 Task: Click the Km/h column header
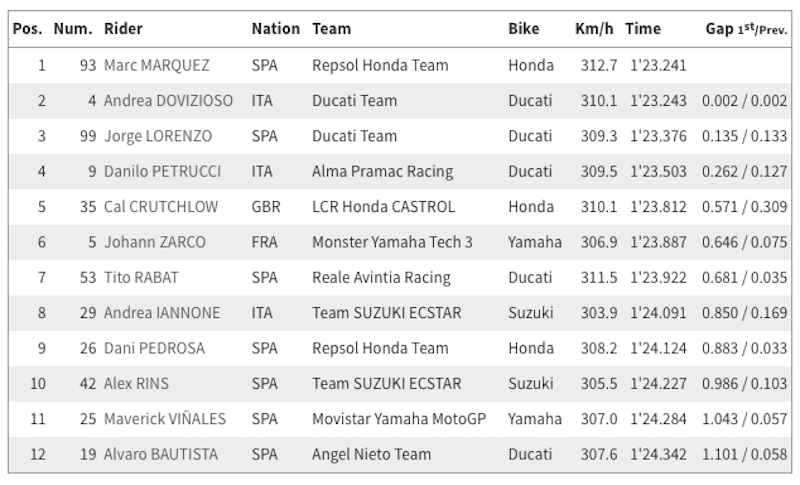594,29
